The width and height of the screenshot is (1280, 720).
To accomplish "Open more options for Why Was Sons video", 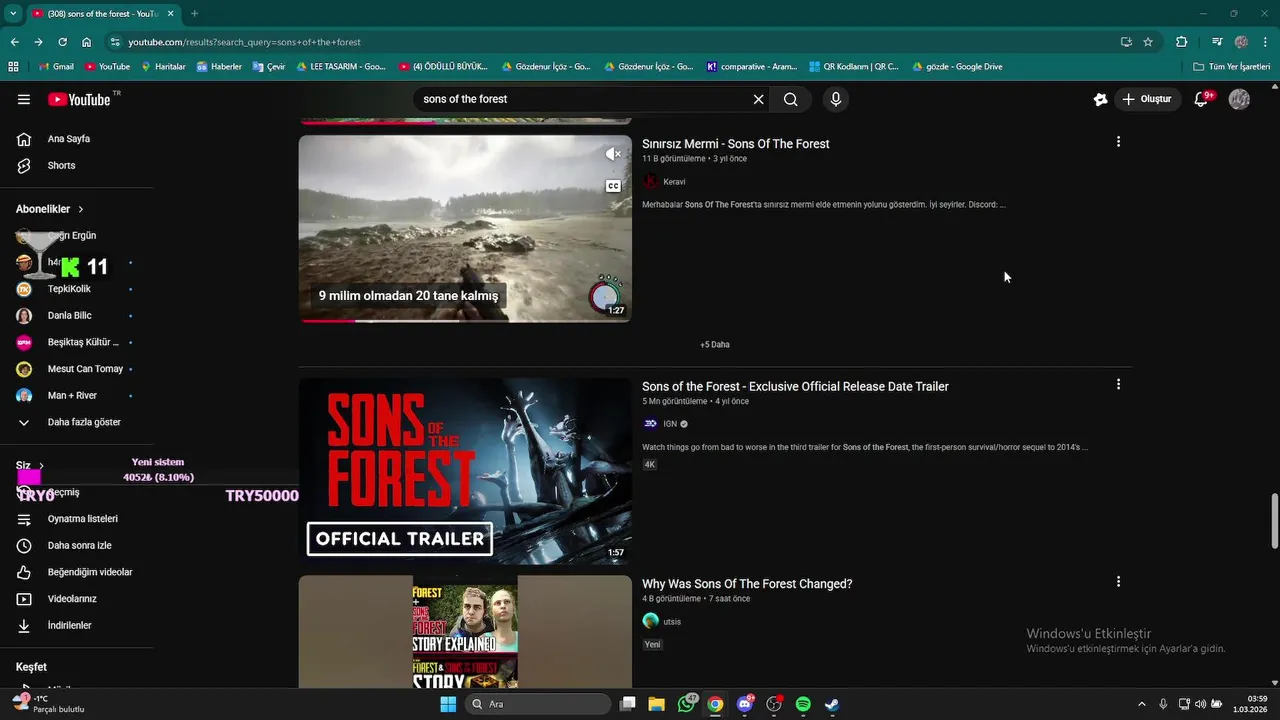I will (1118, 581).
